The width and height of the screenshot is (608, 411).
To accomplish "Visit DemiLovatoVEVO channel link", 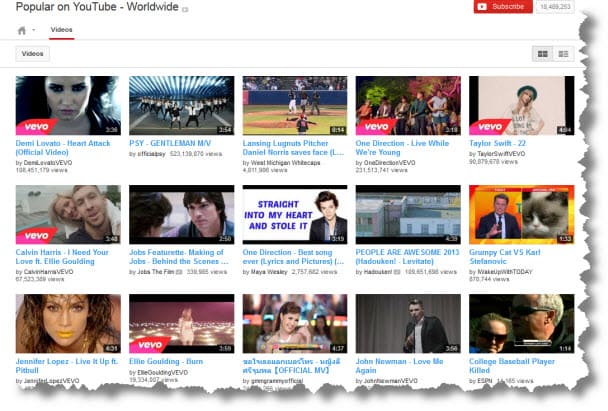I will [48, 163].
